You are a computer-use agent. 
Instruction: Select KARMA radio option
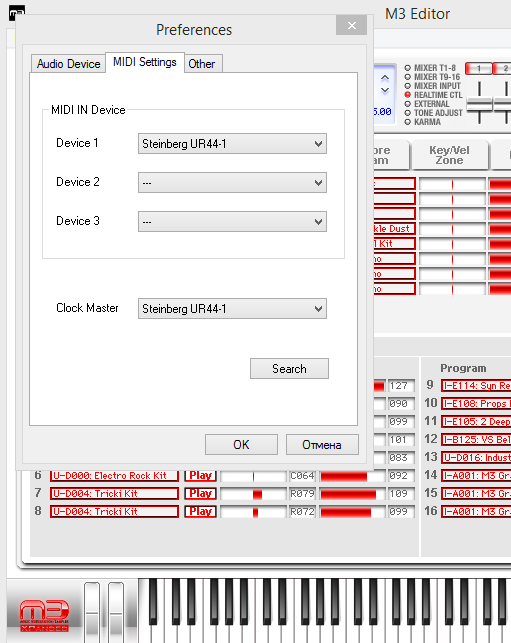pos(408,122)
